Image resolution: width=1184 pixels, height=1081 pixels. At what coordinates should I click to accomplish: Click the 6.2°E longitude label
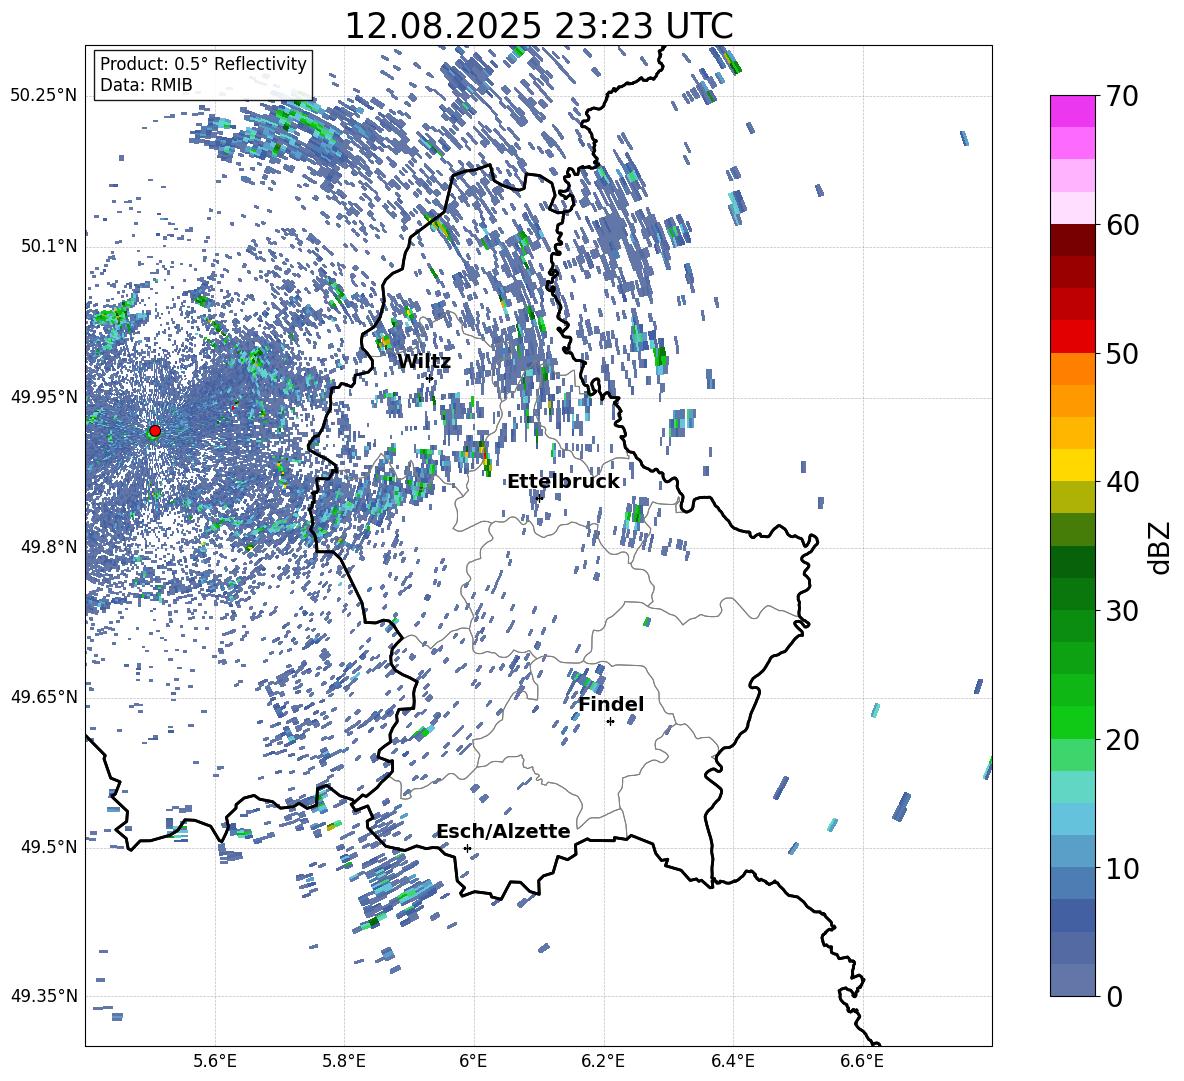(x=603, y=1061)
